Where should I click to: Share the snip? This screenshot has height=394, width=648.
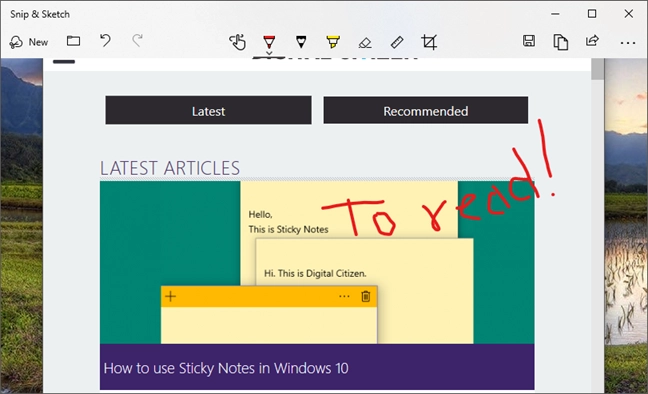click(592, 41)
